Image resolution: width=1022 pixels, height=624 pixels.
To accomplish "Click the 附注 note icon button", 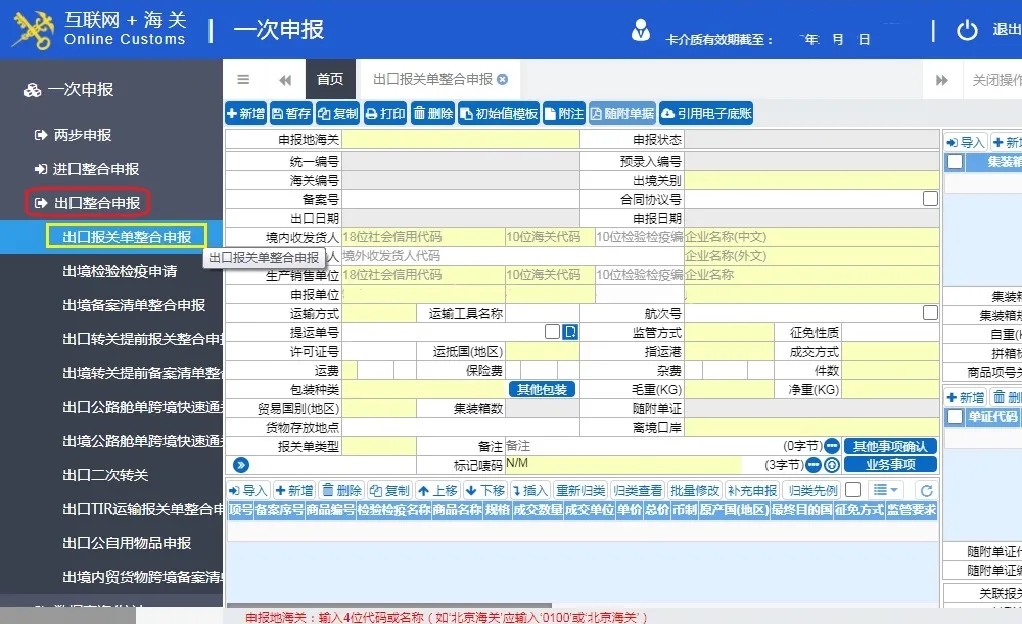I will point(564,114).
